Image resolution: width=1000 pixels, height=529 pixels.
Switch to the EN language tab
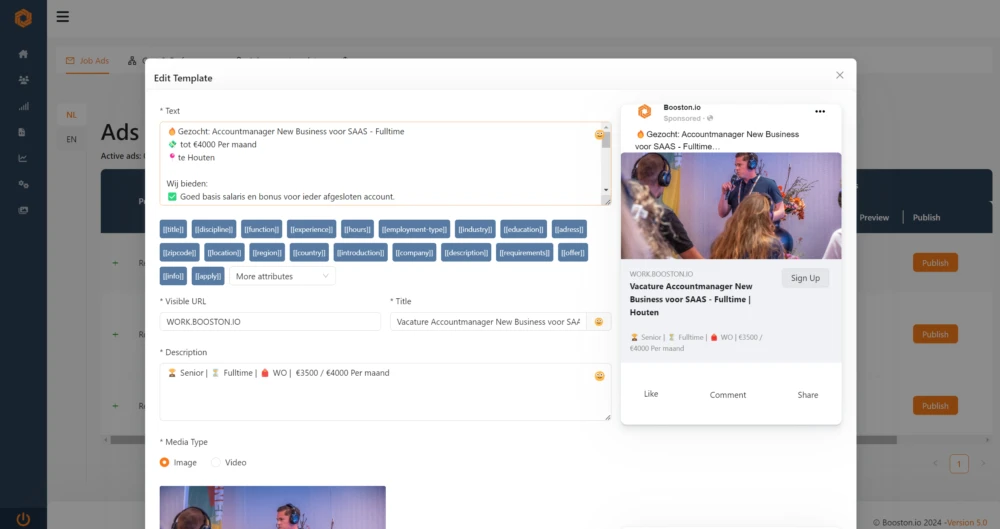(x=71, y=139)
